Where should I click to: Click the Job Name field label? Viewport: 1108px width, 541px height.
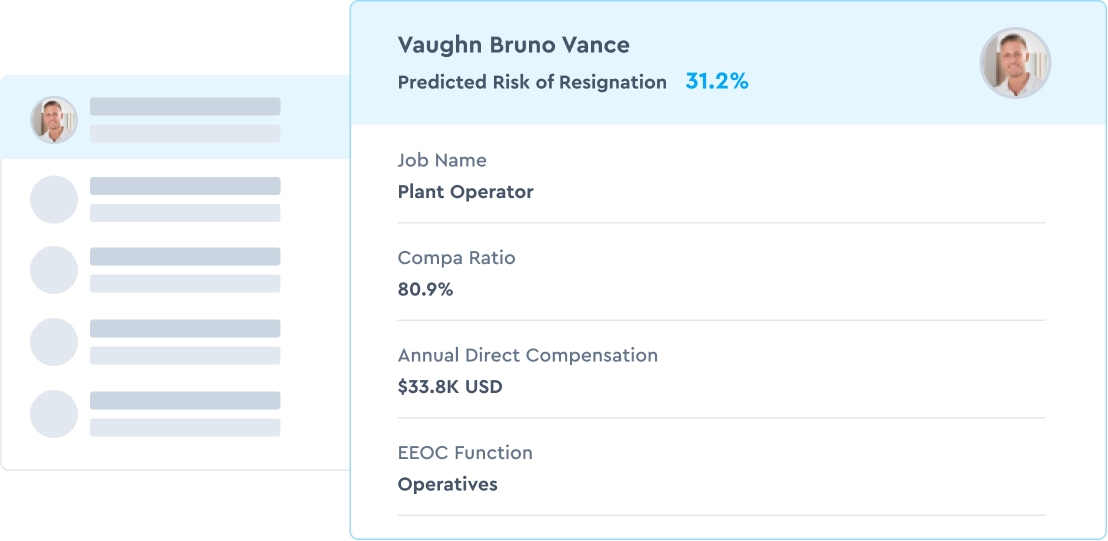(x=442, y=160)
